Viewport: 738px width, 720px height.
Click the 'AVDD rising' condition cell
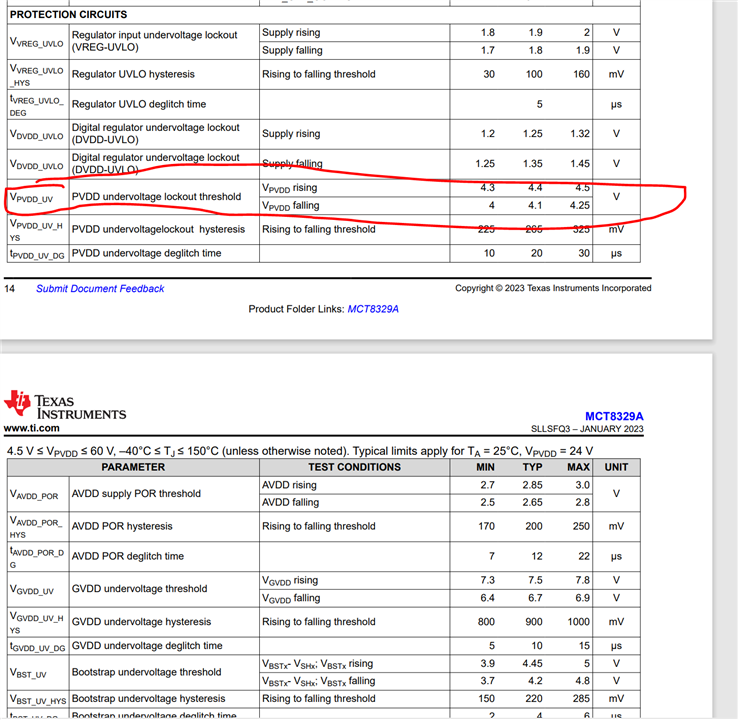[354, 485]
